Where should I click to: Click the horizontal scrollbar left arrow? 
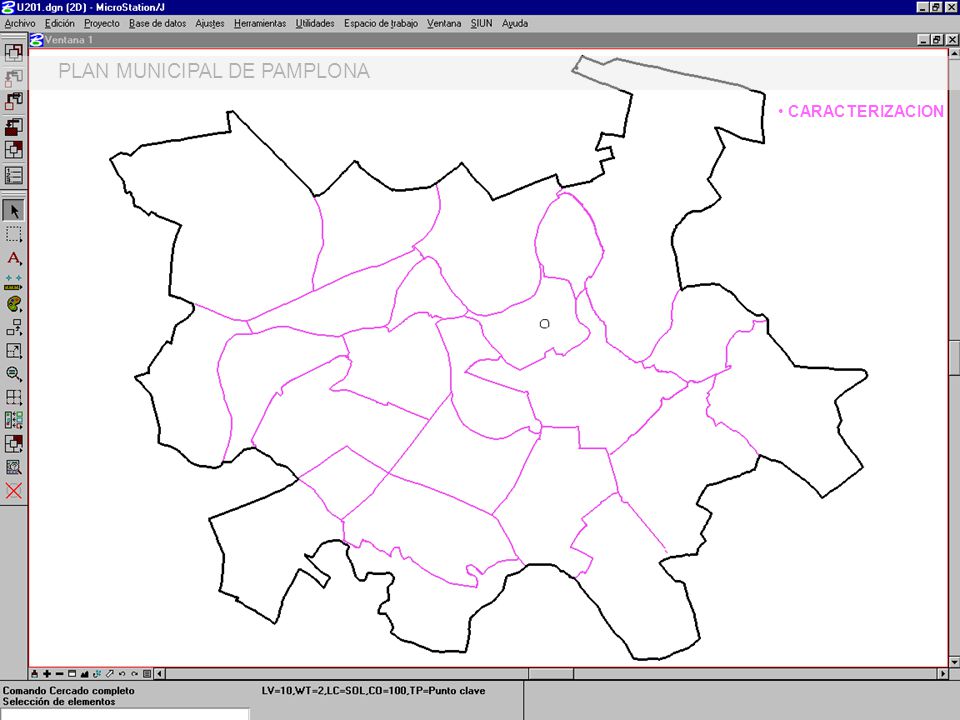[160, 674]
